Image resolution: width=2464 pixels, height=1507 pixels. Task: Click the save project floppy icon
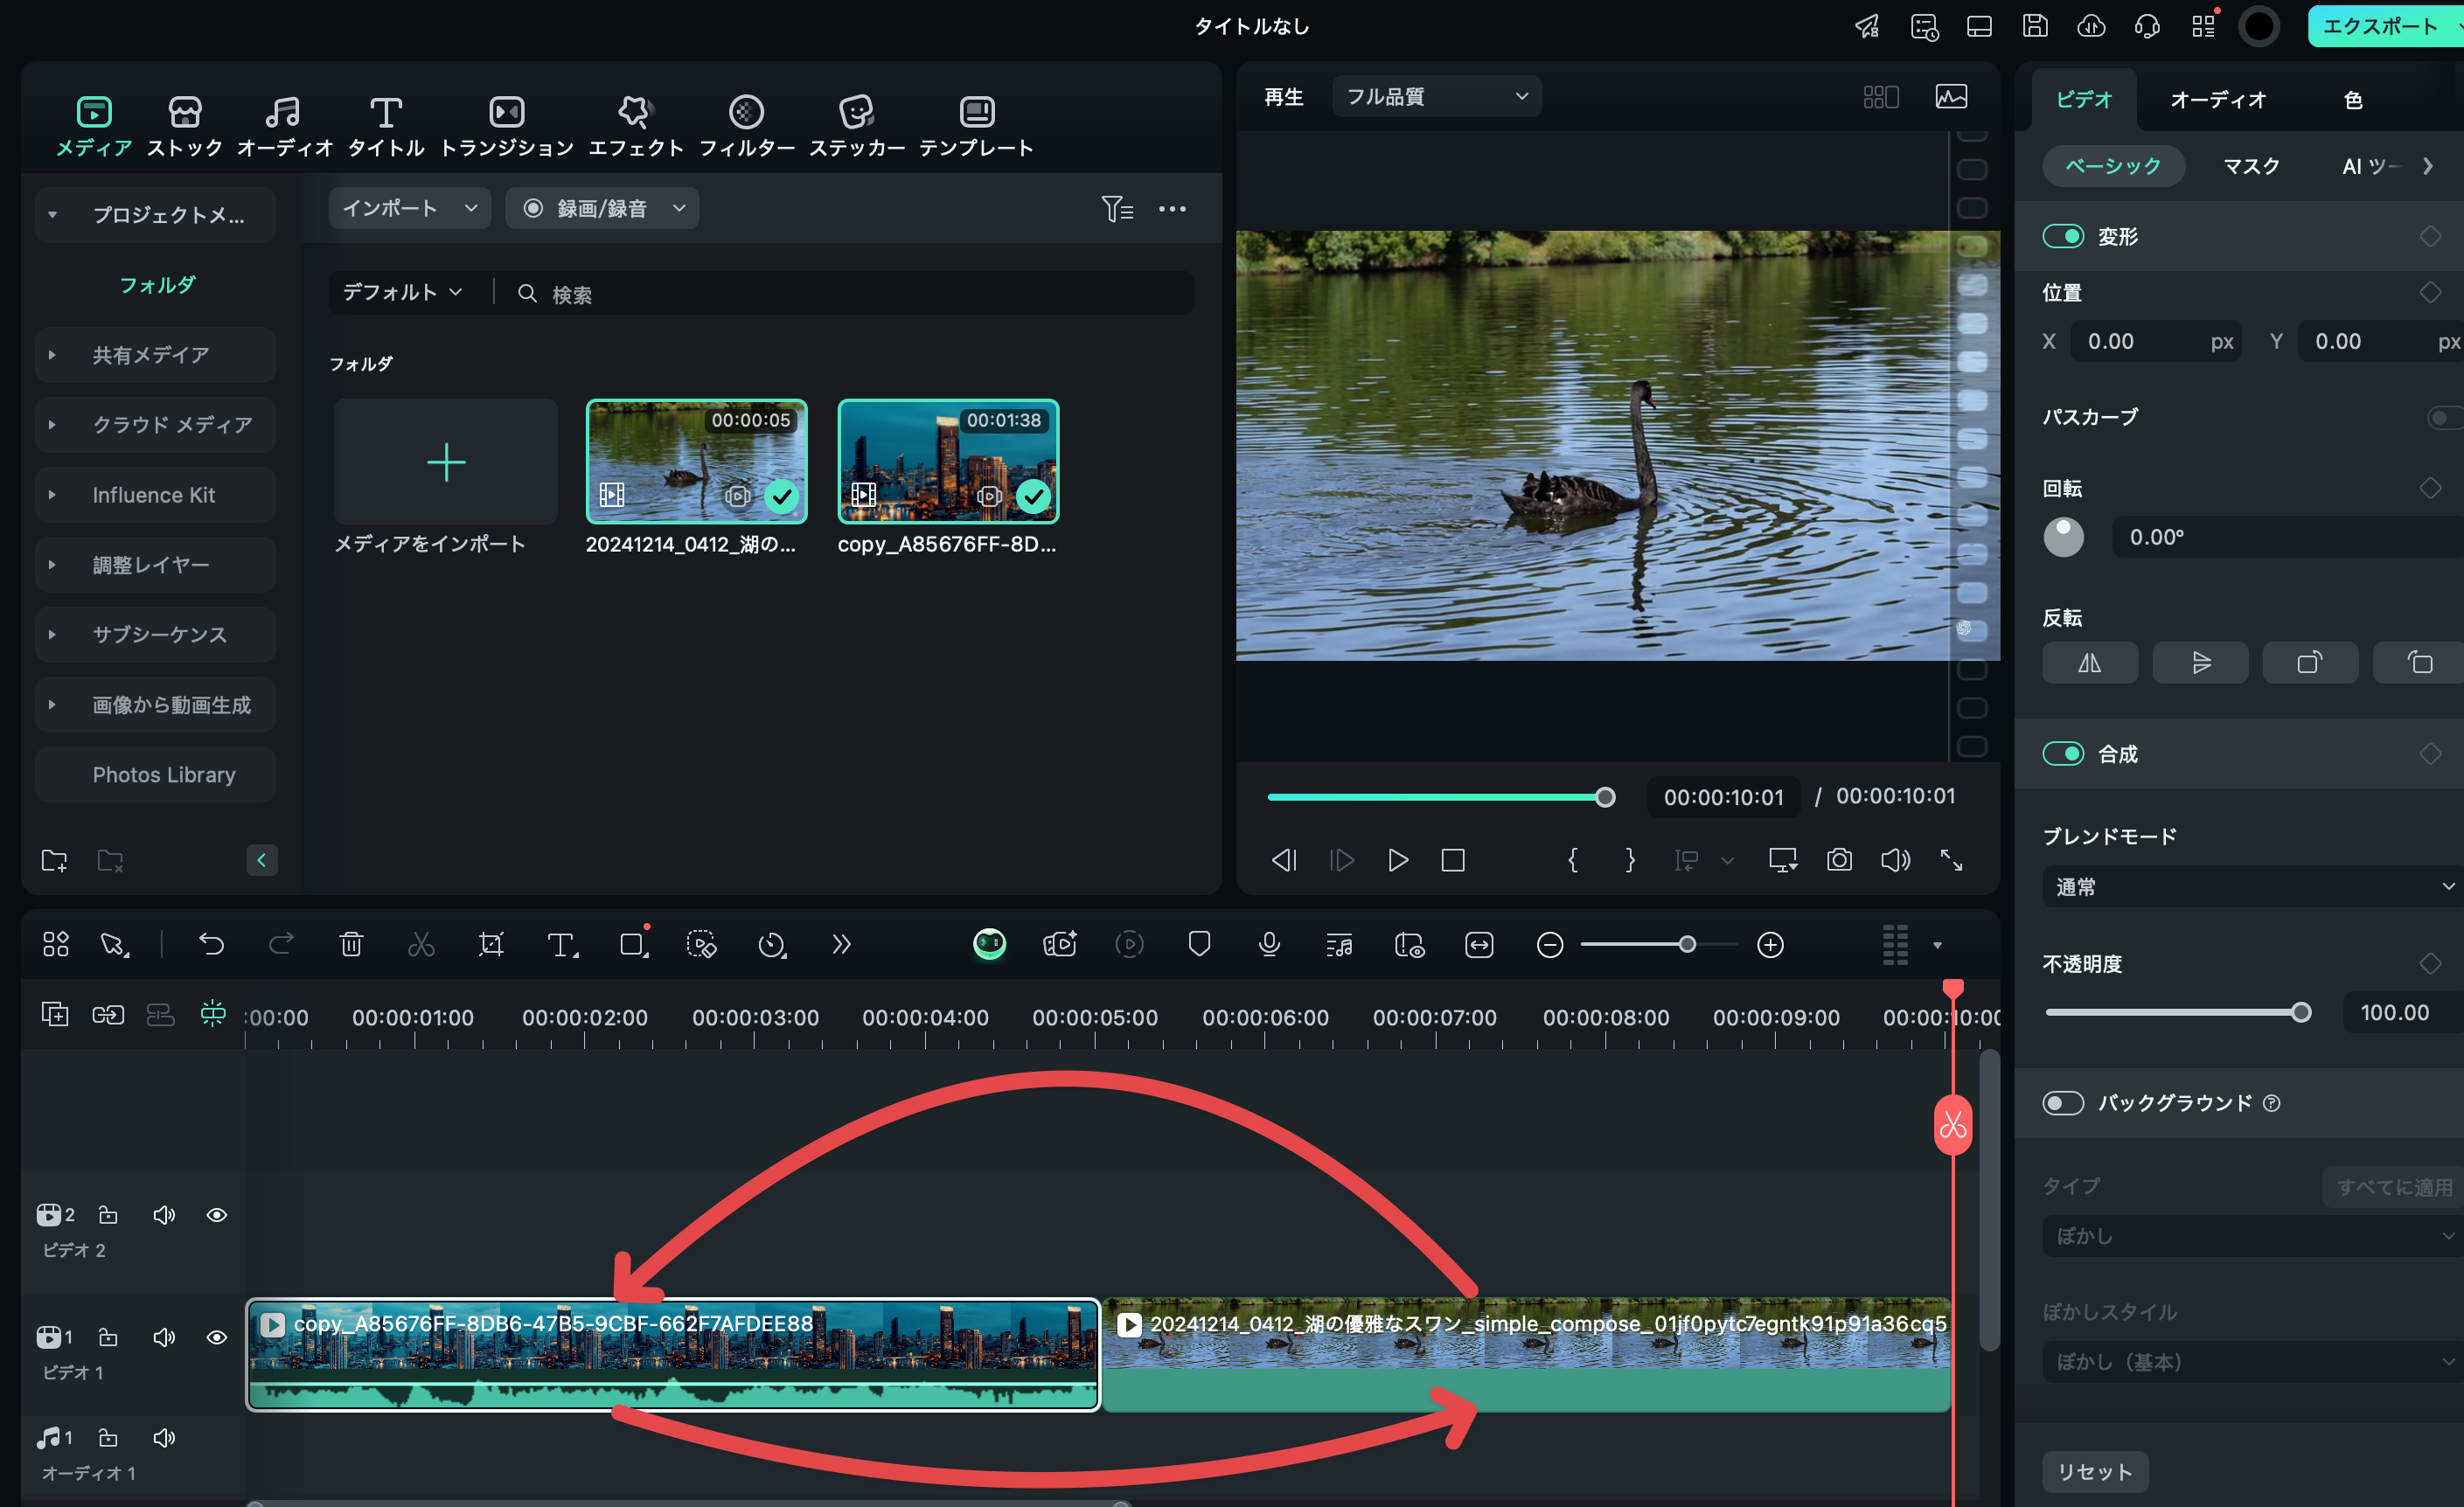coord(2035,26)
